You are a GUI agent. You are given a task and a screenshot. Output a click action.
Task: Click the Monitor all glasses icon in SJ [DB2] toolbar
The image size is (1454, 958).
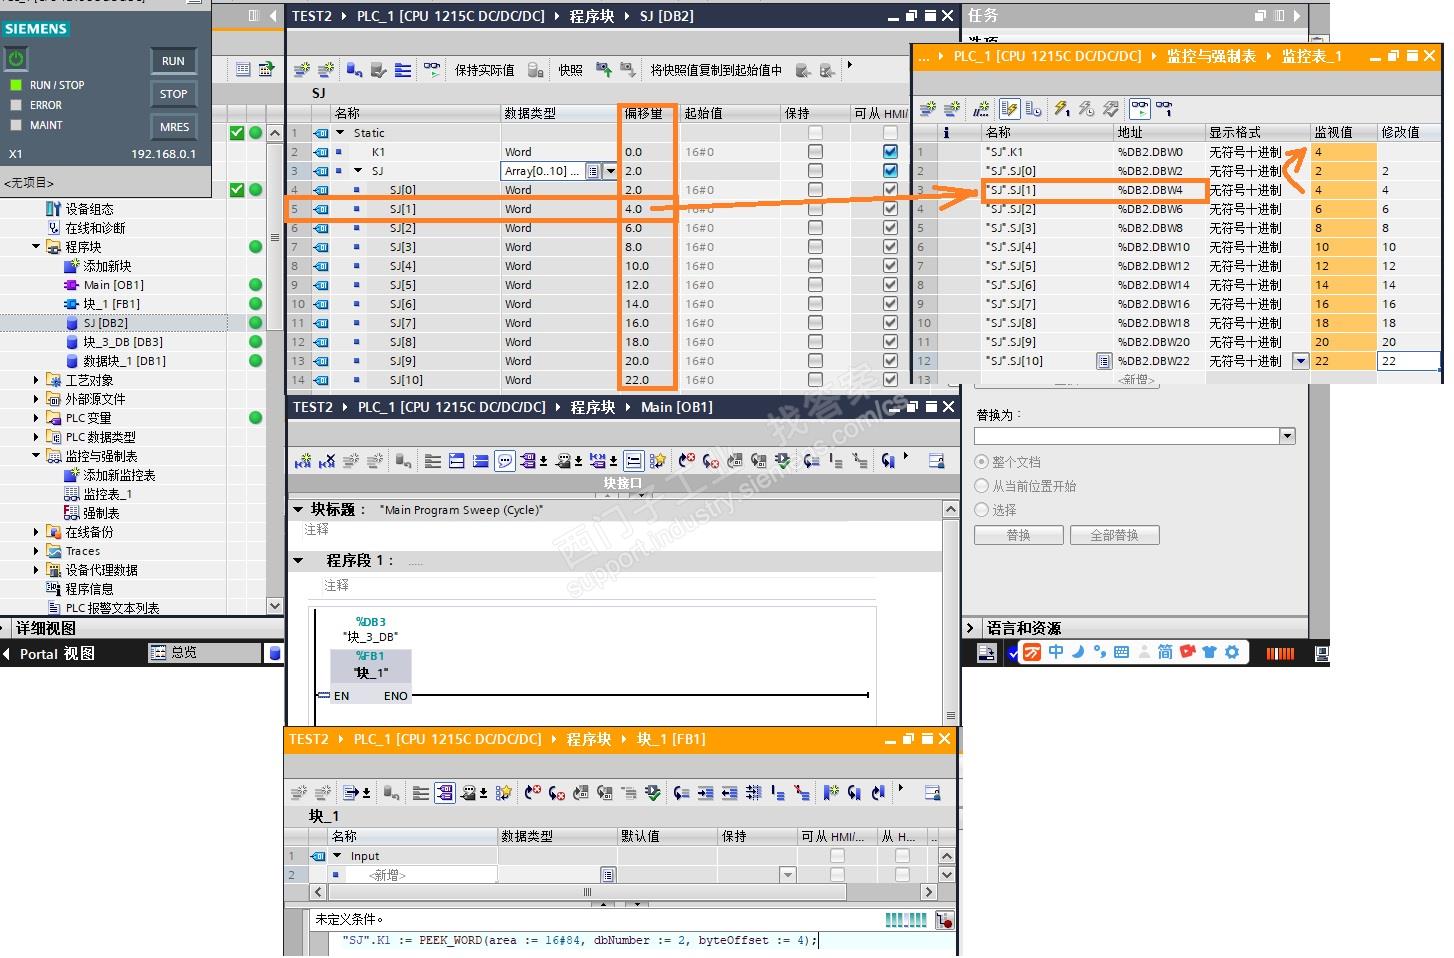coord(432,70)
